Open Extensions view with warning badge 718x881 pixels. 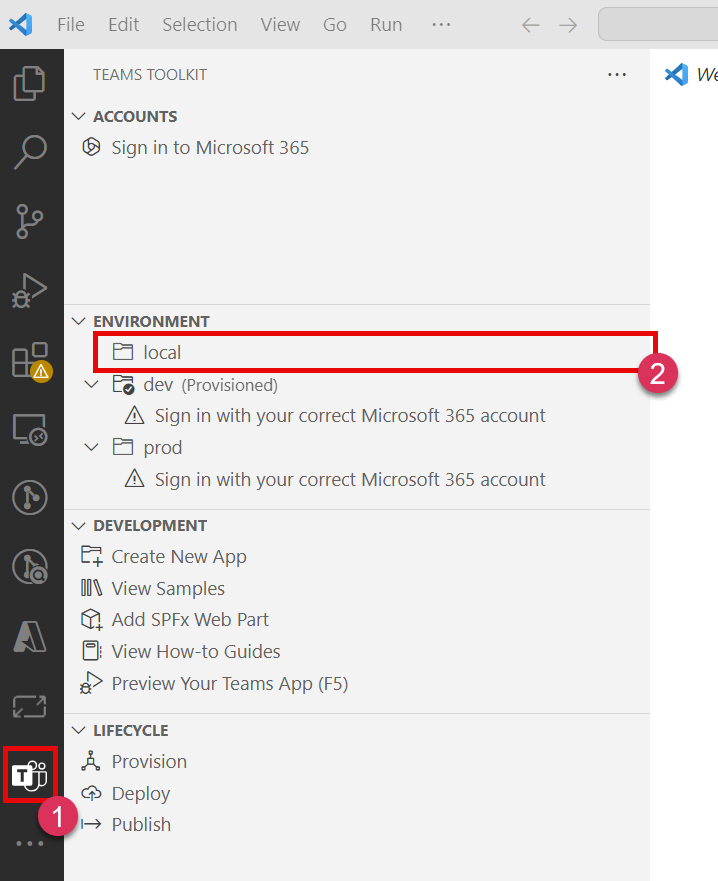pos(30,361)
